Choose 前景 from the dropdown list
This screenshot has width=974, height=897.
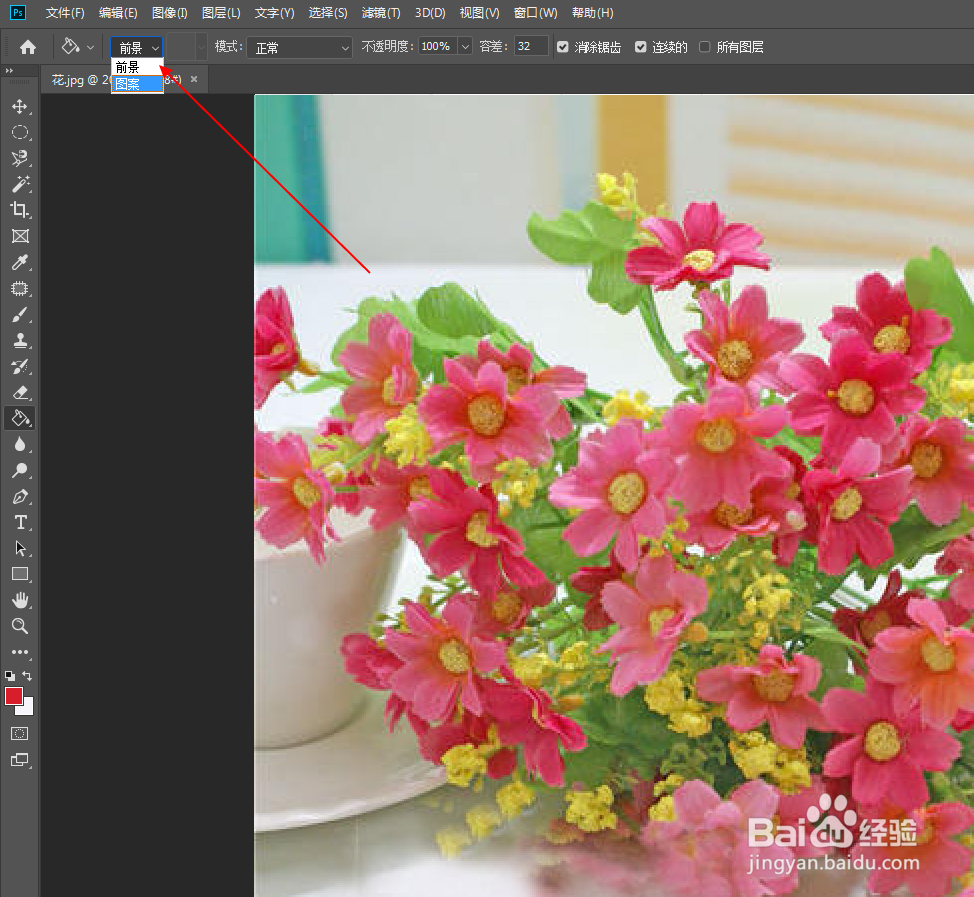click(x=137, y=67)
